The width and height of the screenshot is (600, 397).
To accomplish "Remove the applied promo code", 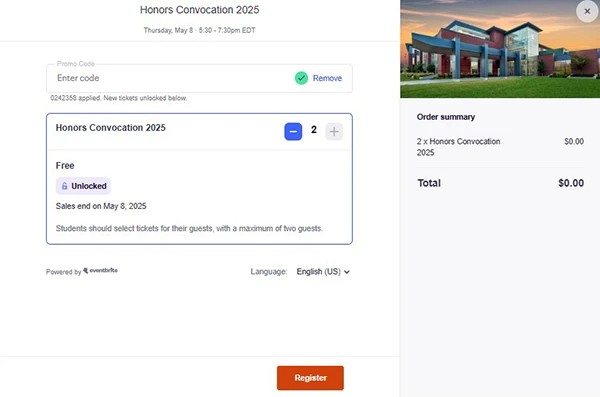I will pyautogui.click(x=327, y=78).
